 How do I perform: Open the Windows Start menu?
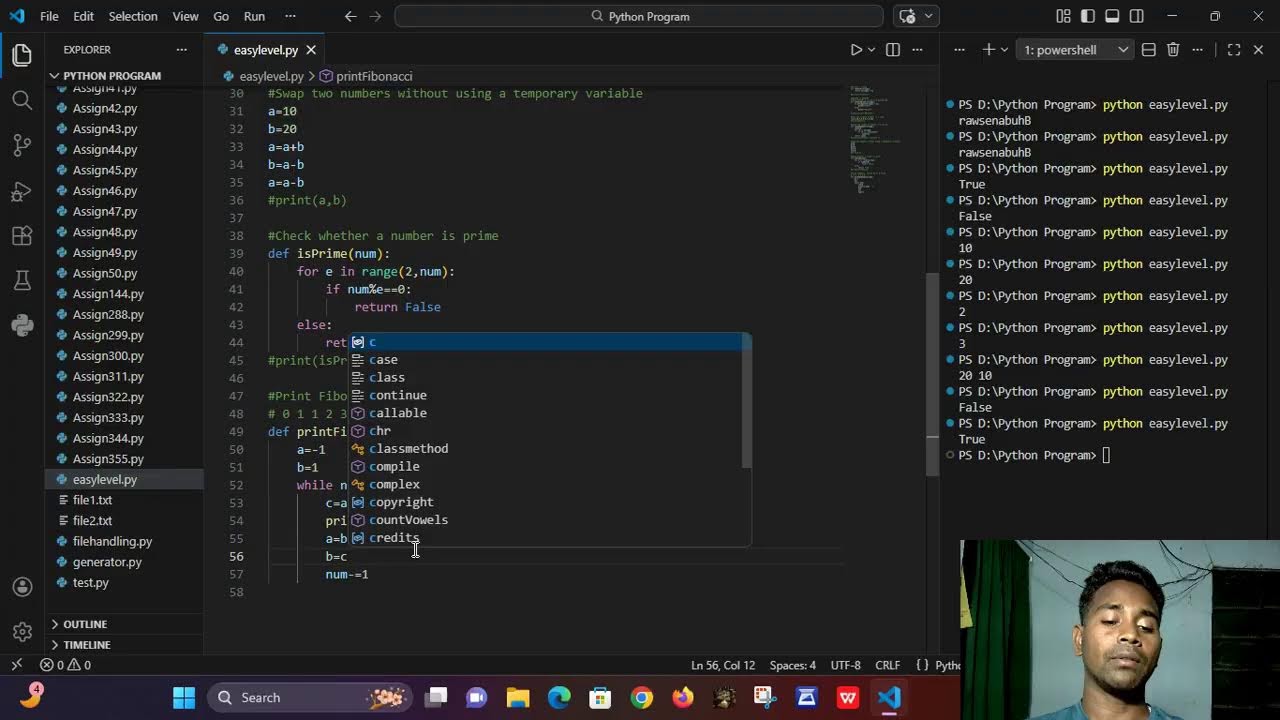point(184,698)
